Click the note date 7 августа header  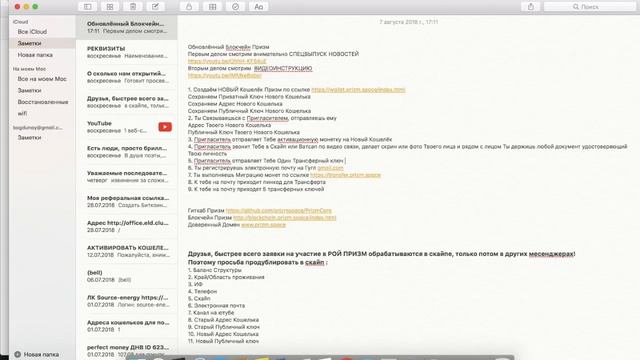409,22
